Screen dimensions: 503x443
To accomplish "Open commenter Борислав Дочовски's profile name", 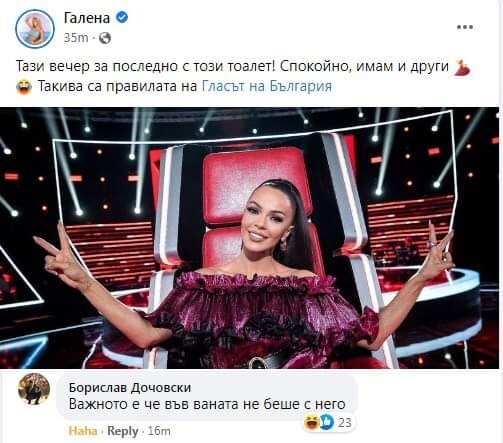I will pyautogui.click(x=130, y=388).
